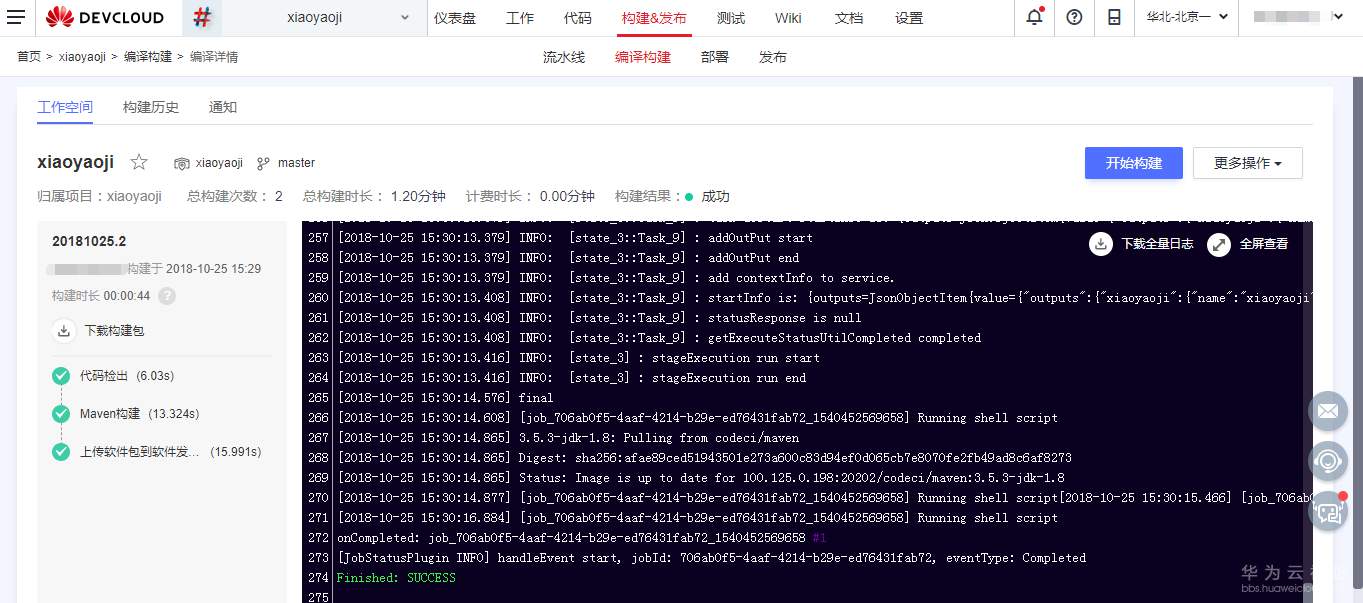Viewport: 1363px width, 603px height.
Task: Star the xiaoyaoji project favorite icon
Action: [138, 160]
